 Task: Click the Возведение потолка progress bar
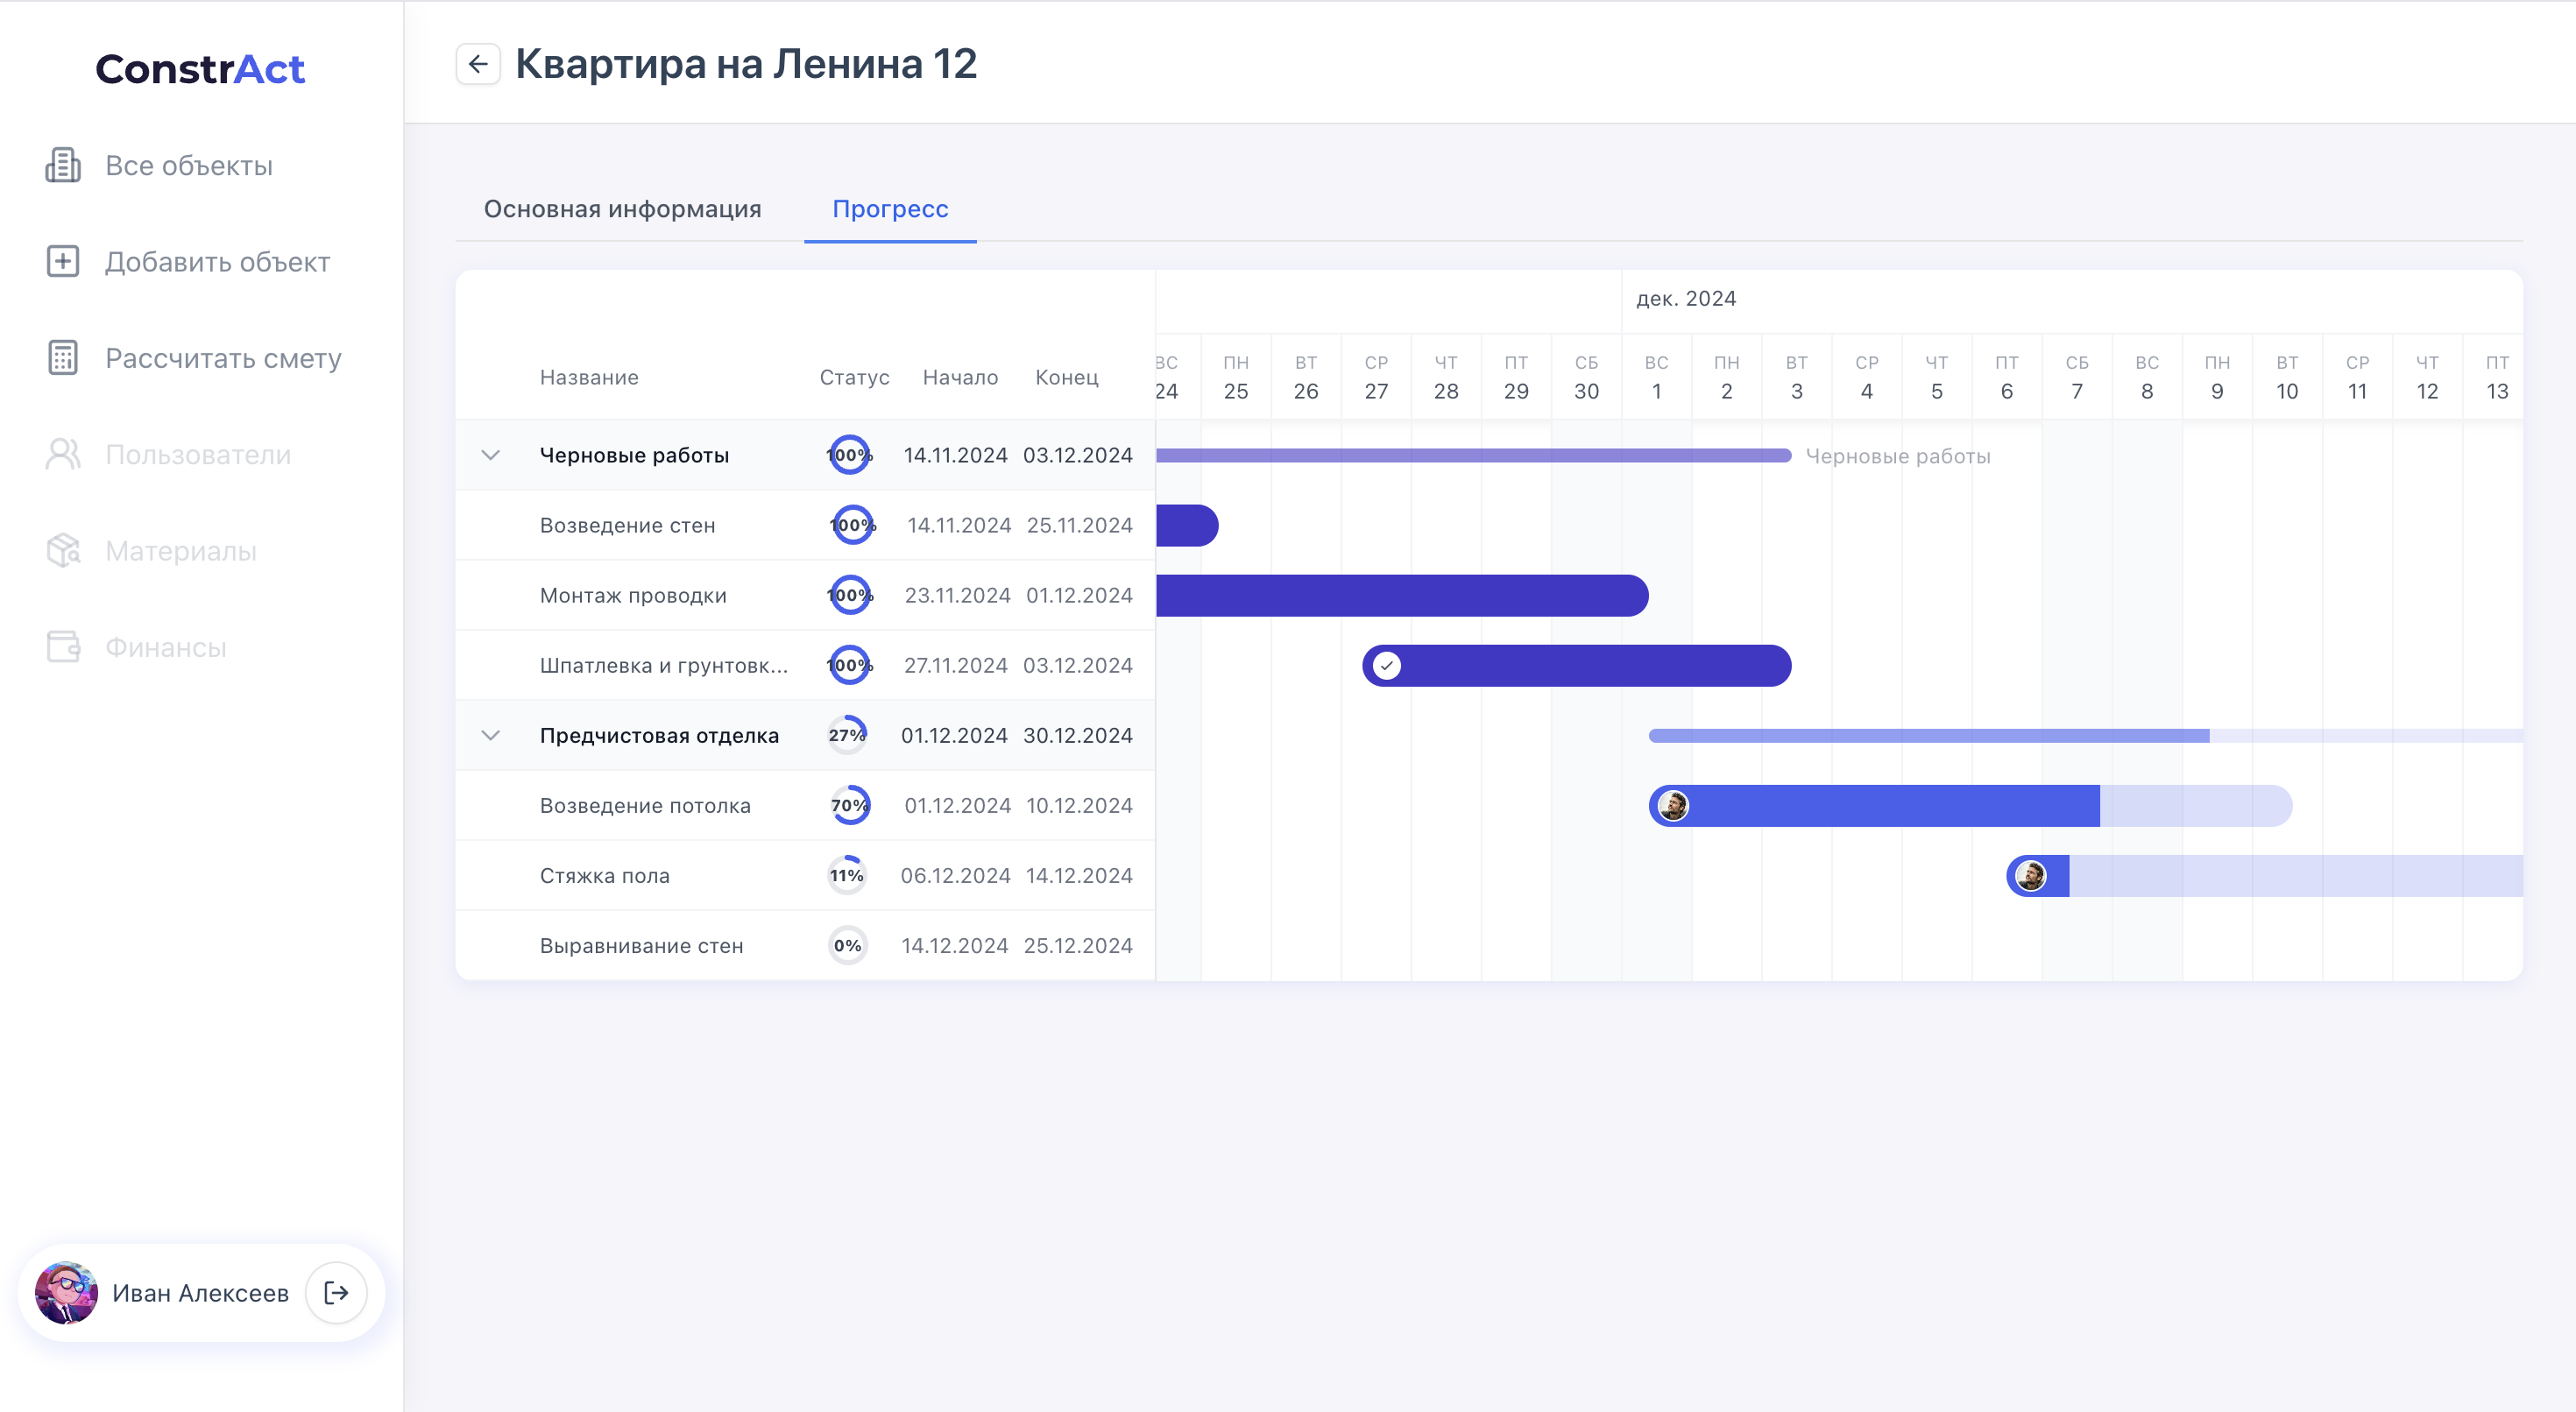click(x=1970, y=806)
